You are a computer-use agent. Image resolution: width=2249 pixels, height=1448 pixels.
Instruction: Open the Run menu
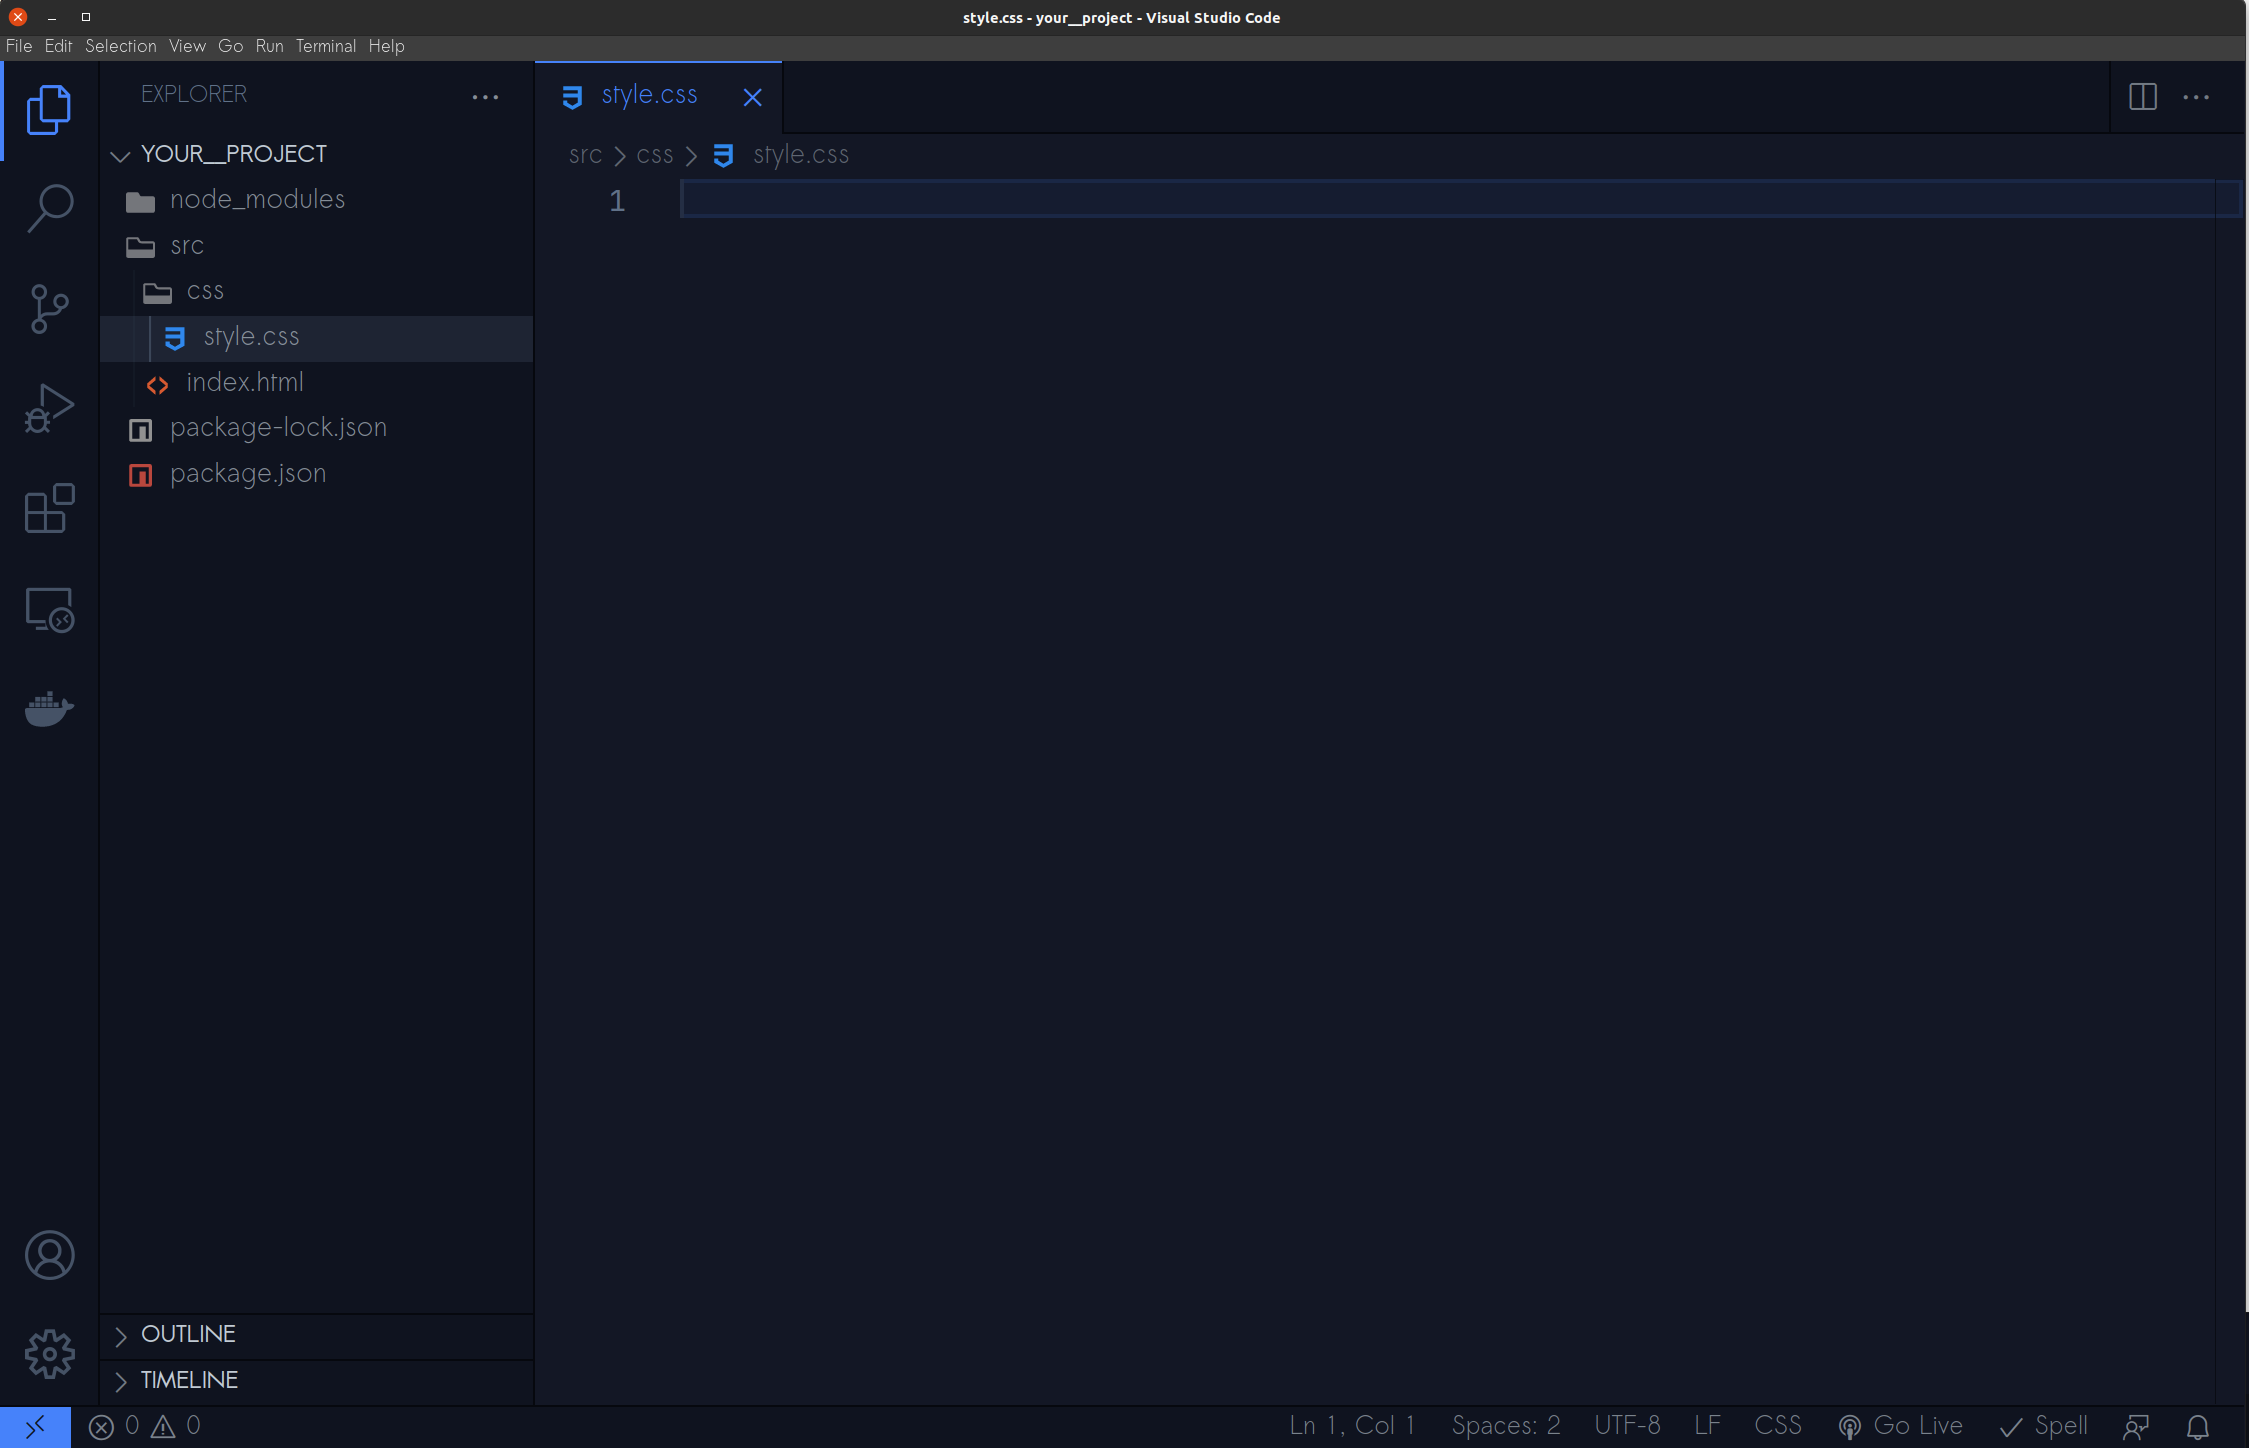tap(269, 46)
